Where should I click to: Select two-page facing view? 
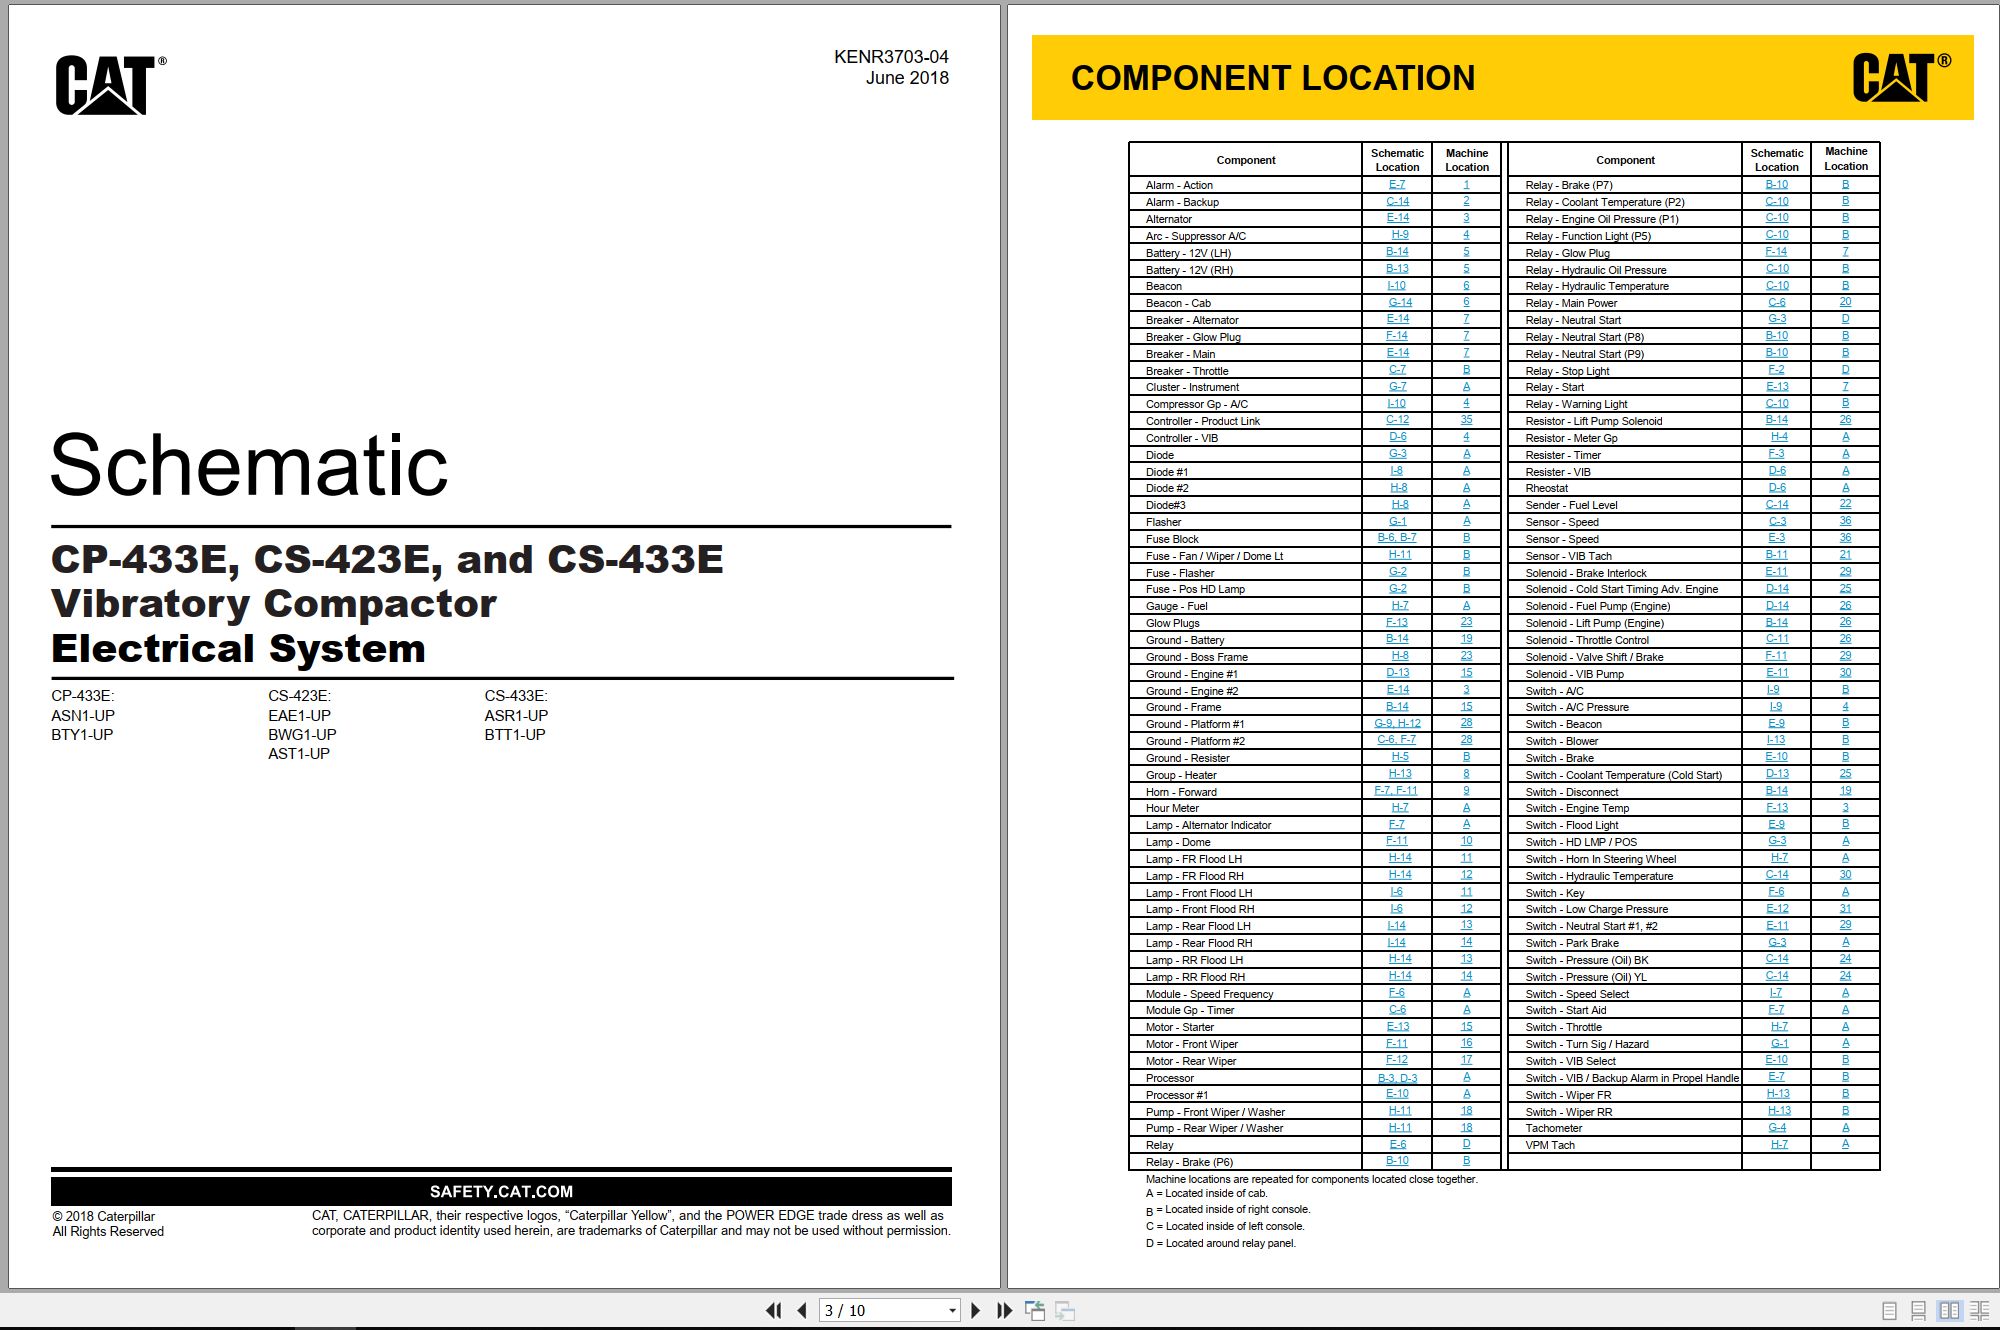pos(1949,1311)
